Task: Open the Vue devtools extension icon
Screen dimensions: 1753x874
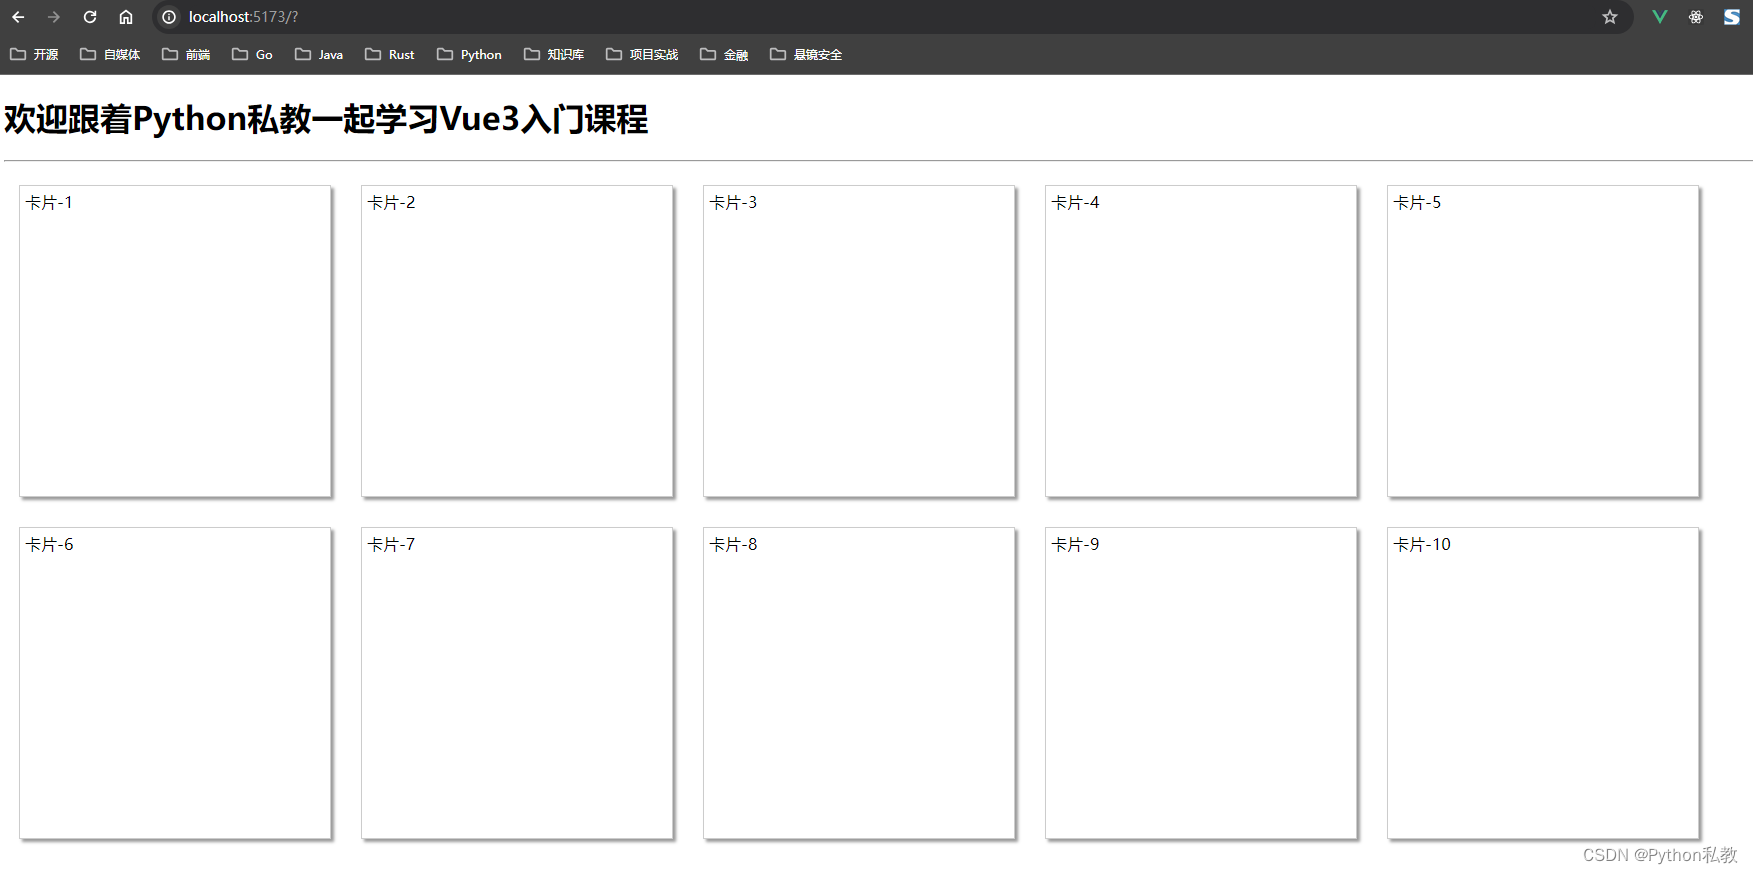Action: (1660, 17)
